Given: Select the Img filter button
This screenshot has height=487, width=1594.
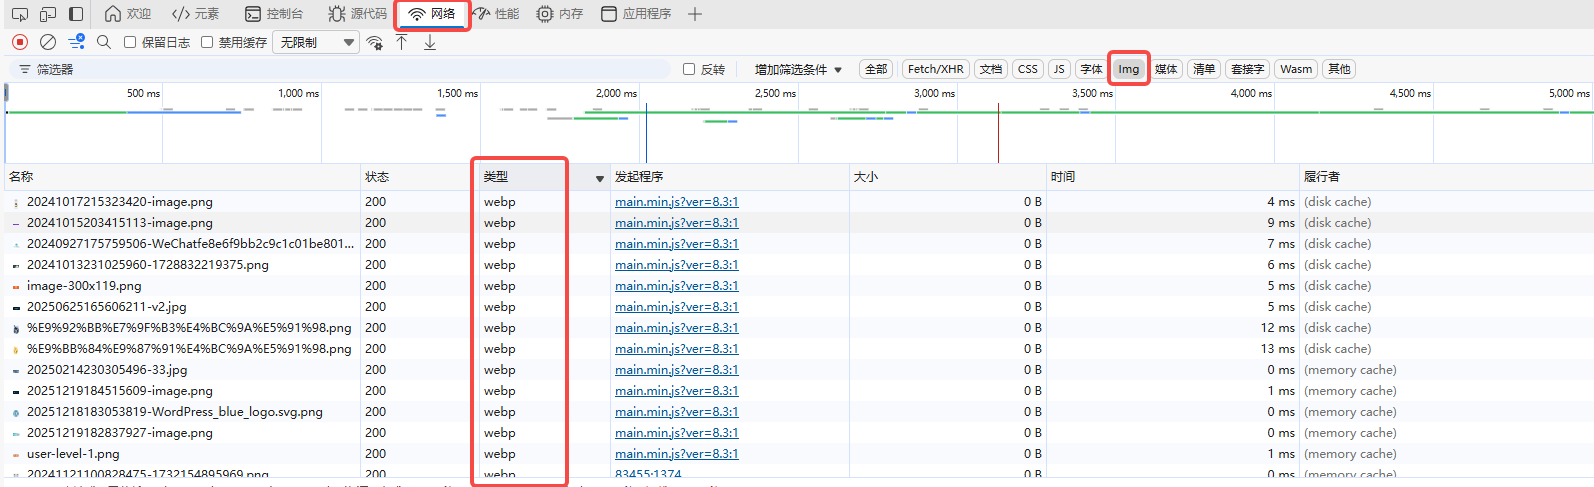Looking at the screenshot, I should click(x=1129, y=69).
